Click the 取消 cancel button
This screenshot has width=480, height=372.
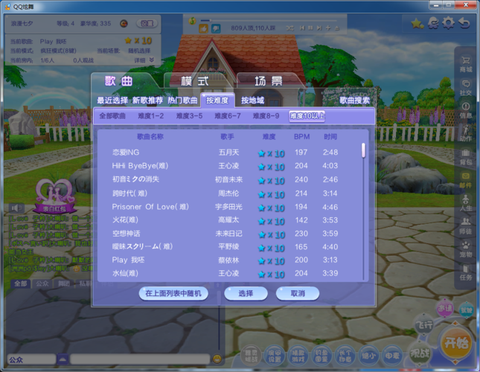pos(297,293)
